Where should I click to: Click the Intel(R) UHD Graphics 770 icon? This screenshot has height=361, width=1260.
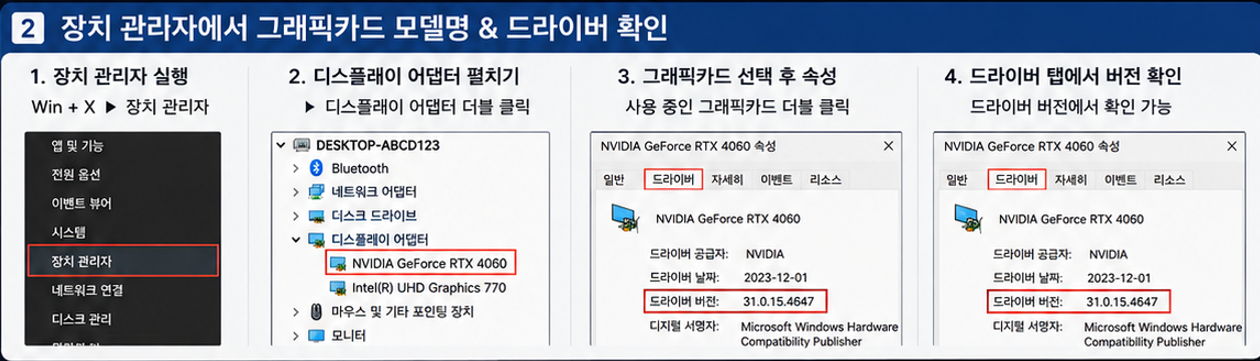pos(339,287)
